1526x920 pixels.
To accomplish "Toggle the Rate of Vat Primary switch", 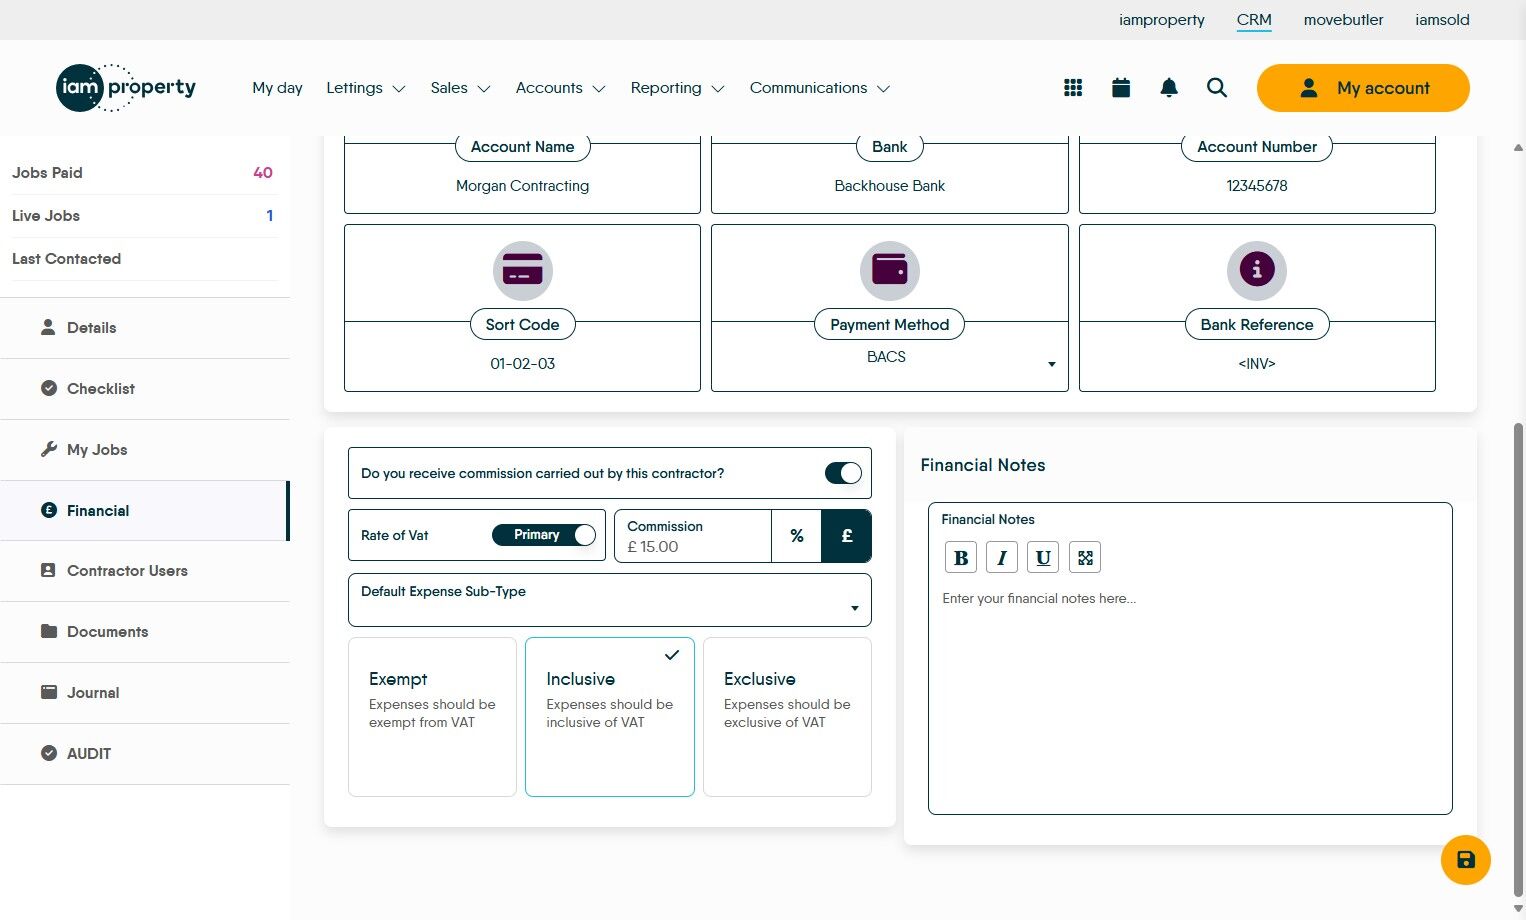I will click(544, 535).
